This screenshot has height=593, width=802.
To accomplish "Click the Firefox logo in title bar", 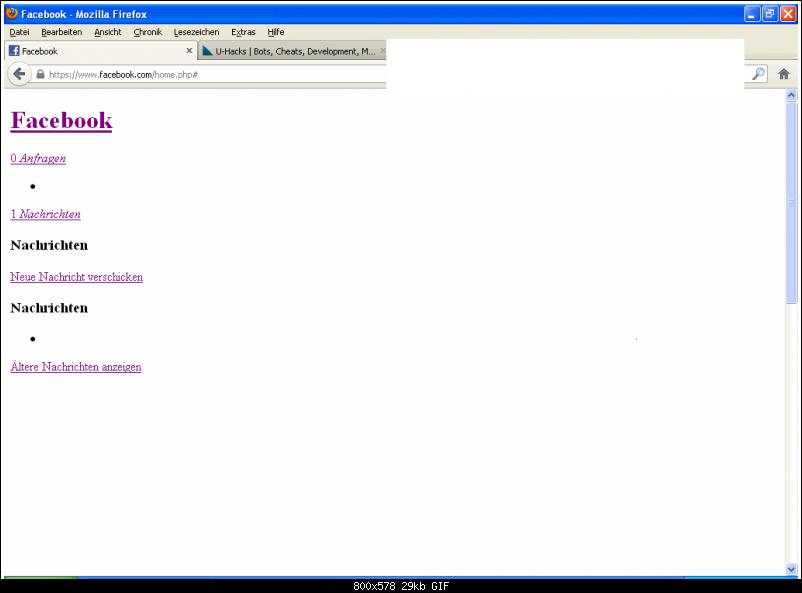I will [11, 13].
